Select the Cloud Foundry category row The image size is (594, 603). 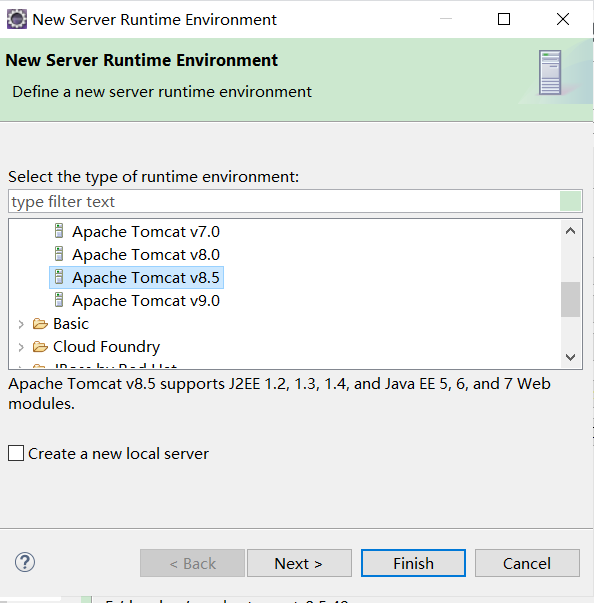pyautogui.click(x=106, y=347)
